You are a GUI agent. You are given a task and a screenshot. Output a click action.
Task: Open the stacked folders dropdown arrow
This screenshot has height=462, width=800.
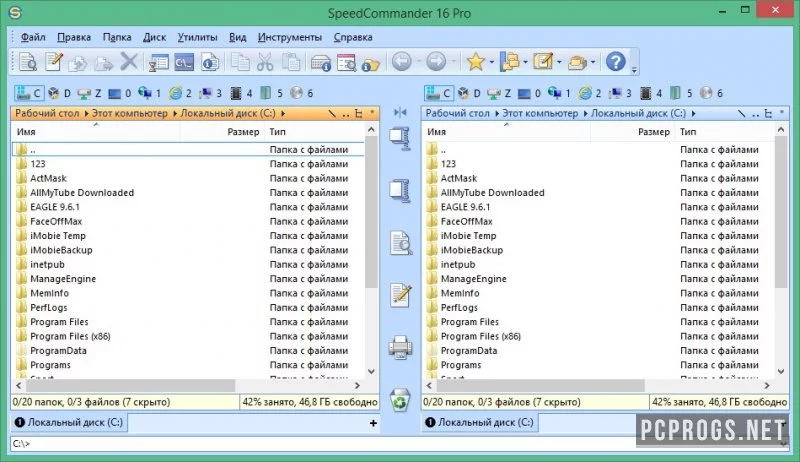pyautogui.click(x=593, y=63)
